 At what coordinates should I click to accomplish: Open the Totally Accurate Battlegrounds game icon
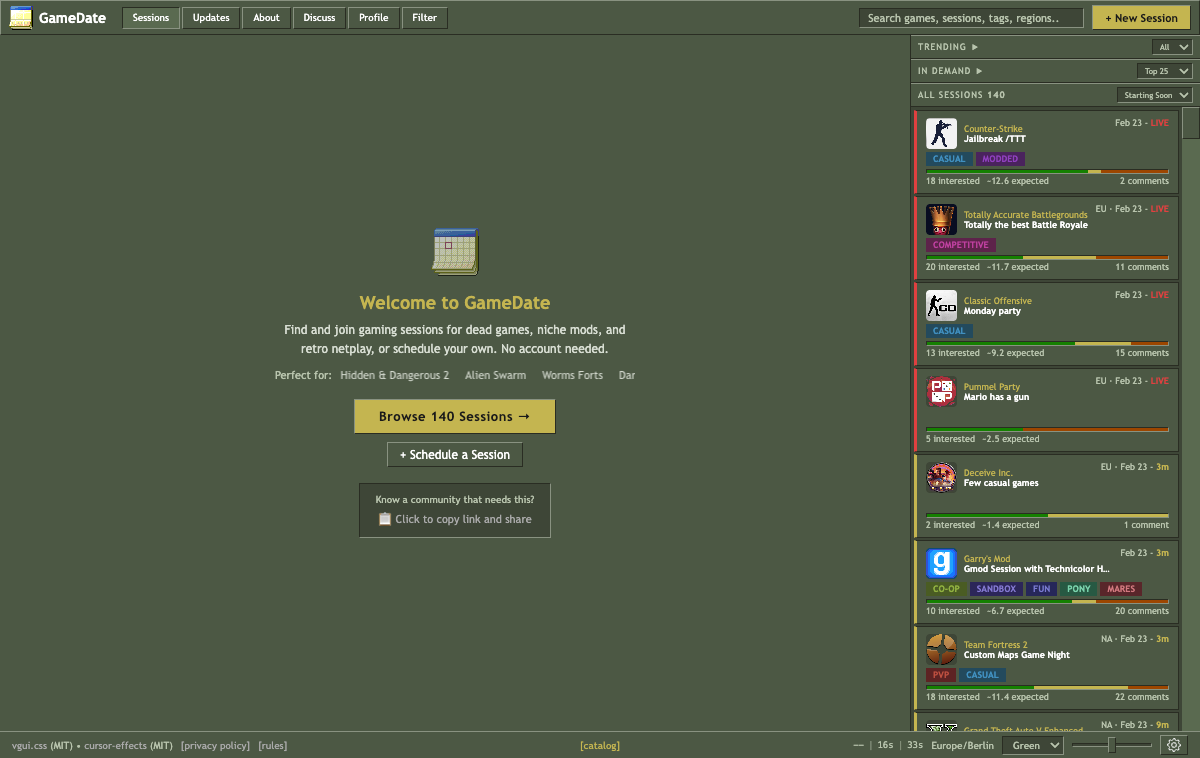point(941,219)
